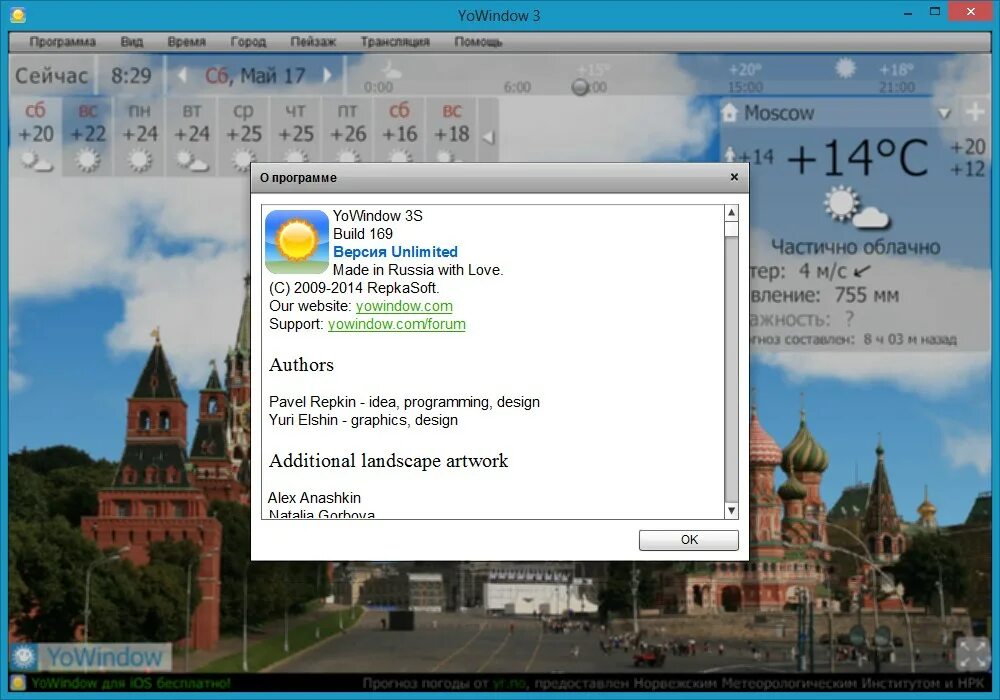Open the Время menu
Screen dimensions: 1000x700
[x=186, y=42]
